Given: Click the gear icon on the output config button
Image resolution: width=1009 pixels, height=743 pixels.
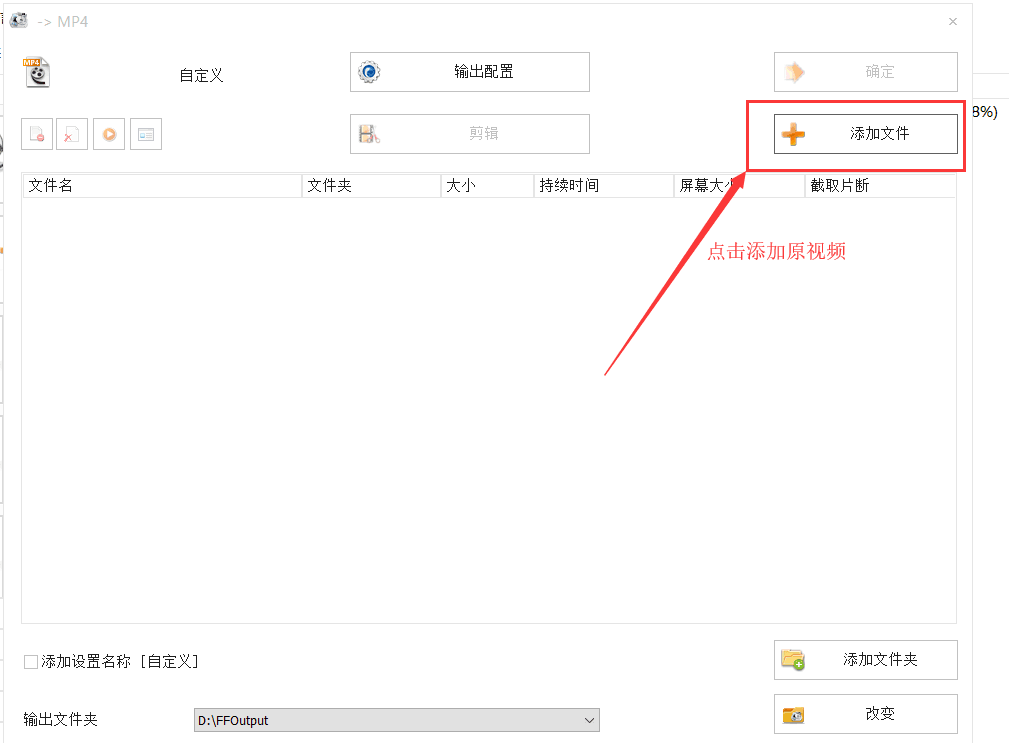Looking at the screenshot, I should tap(370, 71).
